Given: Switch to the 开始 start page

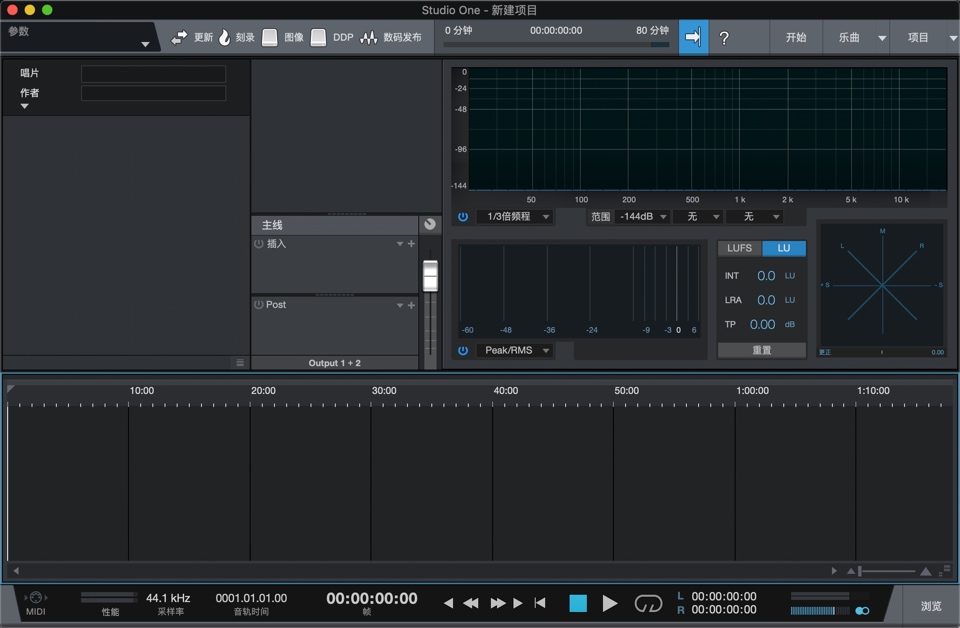Looking at the screenshot, I should click(795, 37).
